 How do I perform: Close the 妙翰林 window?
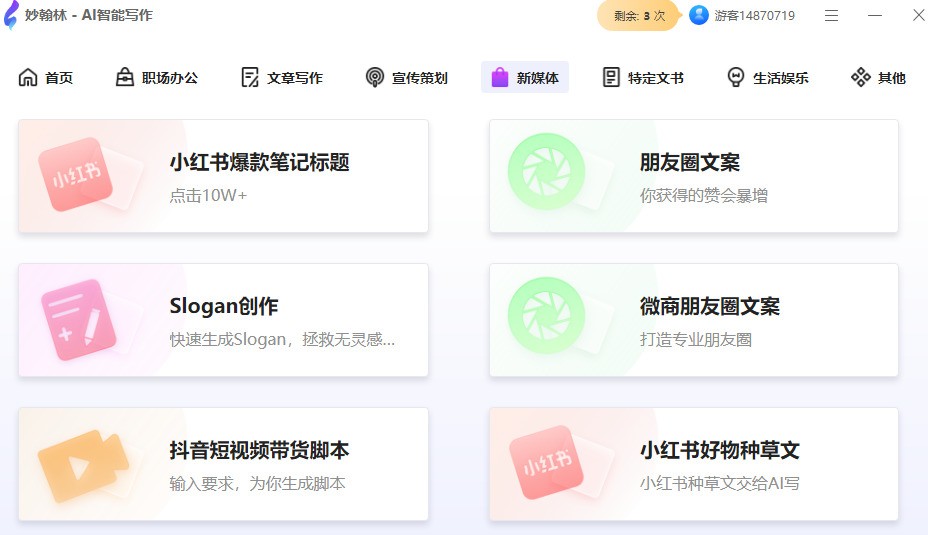tap(919, 15)
